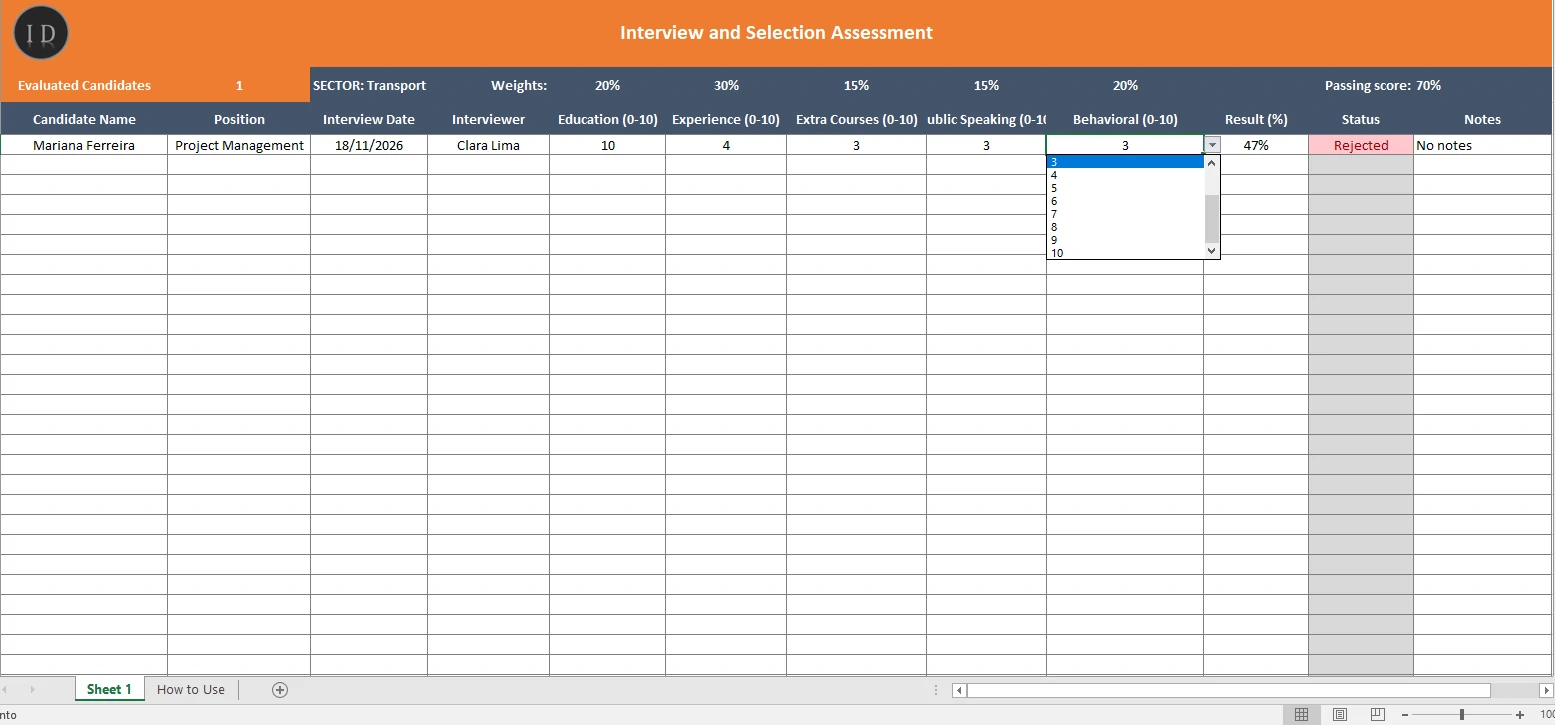Choose 8 in the dropdown list
Image resolution: width=1555 pixels, height=725 pixels.
click(1125, 227)
